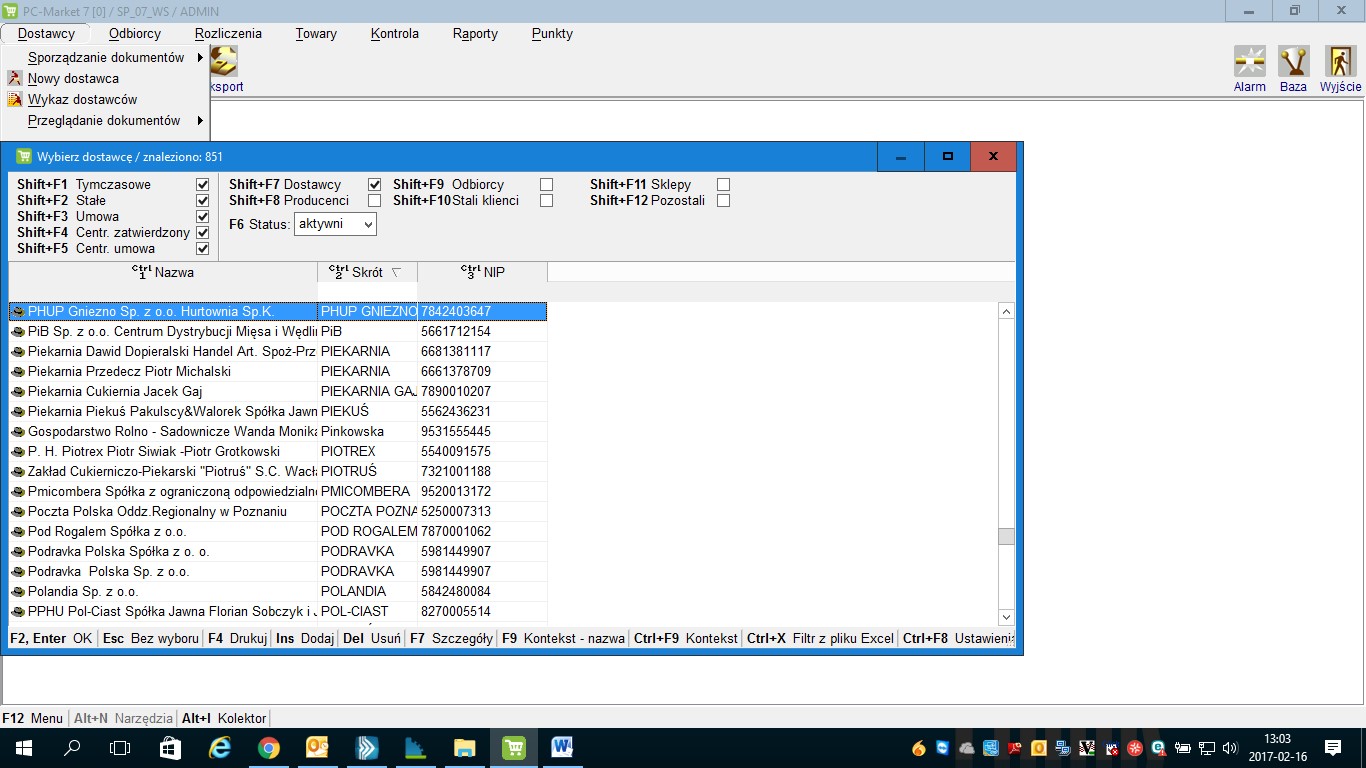
Task: Open the Towary menu
Action: coord(316,33)
